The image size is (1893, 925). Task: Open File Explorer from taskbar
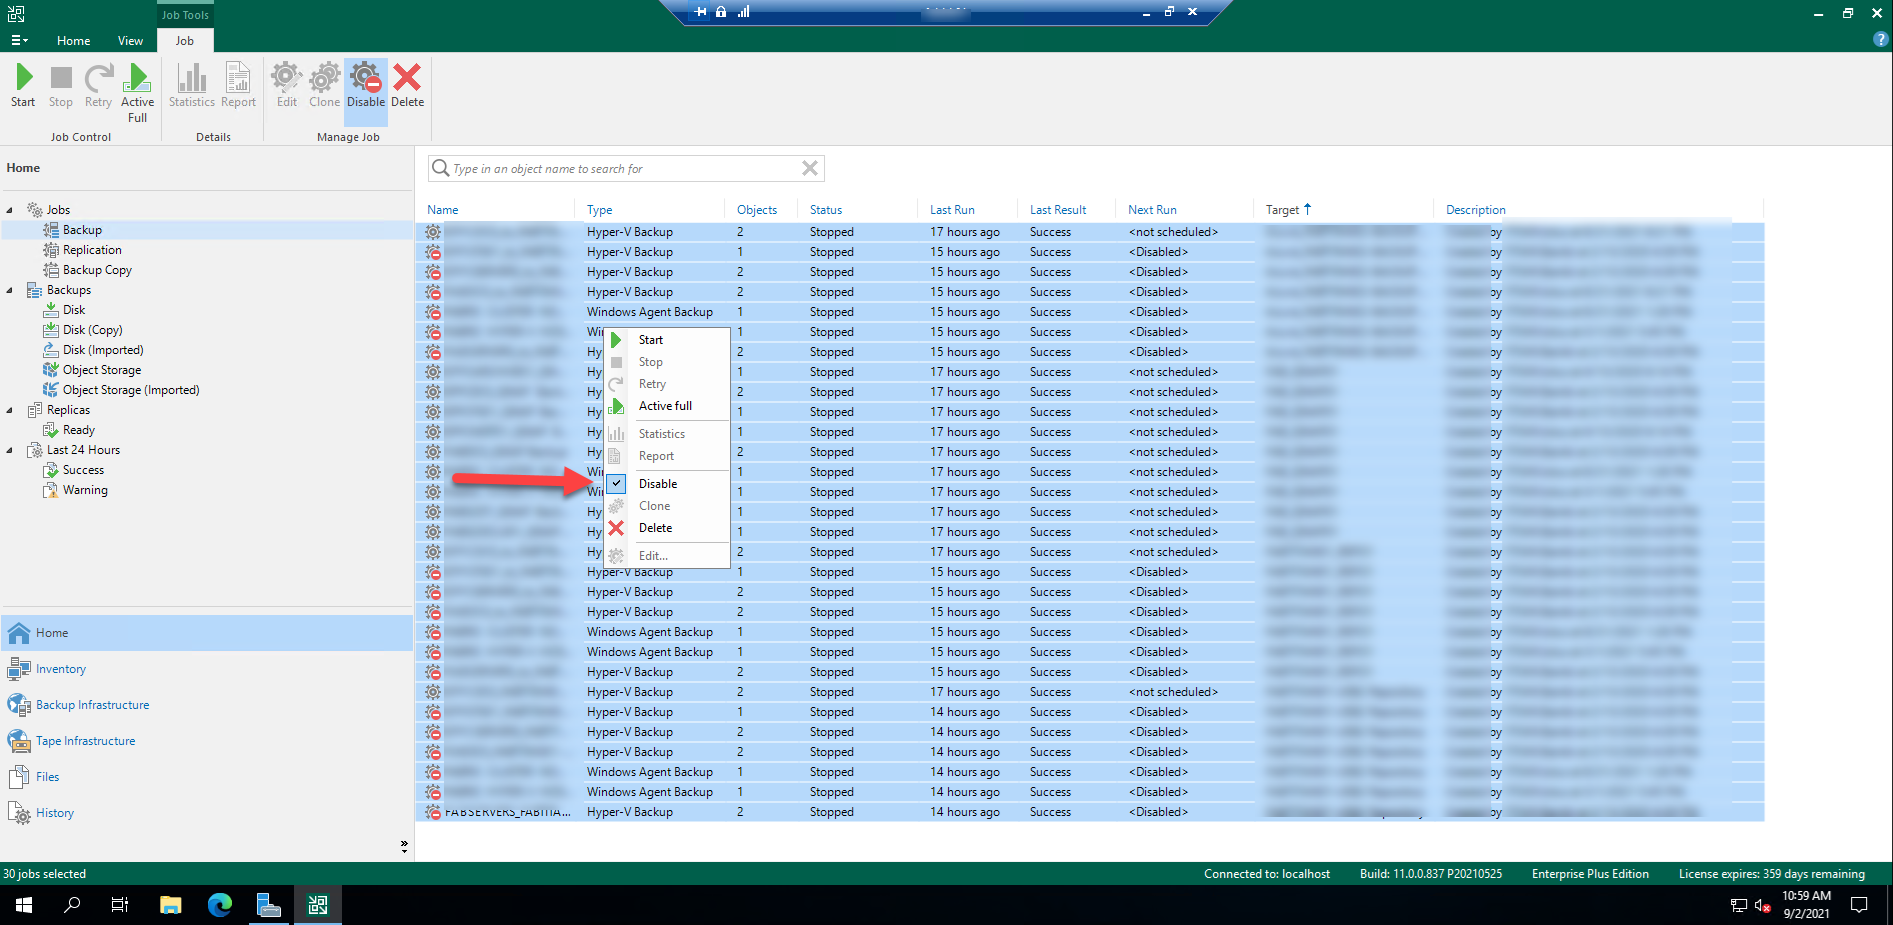pos(170,905)
